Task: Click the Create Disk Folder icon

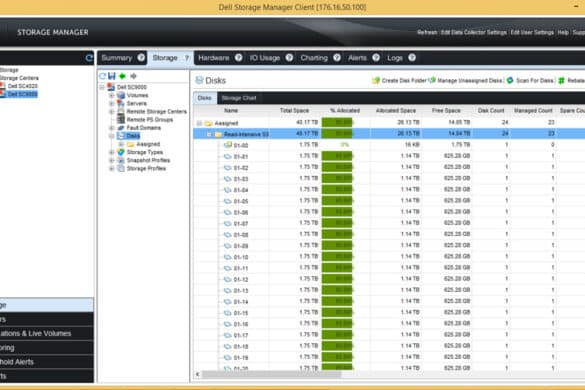Action: 376,80
